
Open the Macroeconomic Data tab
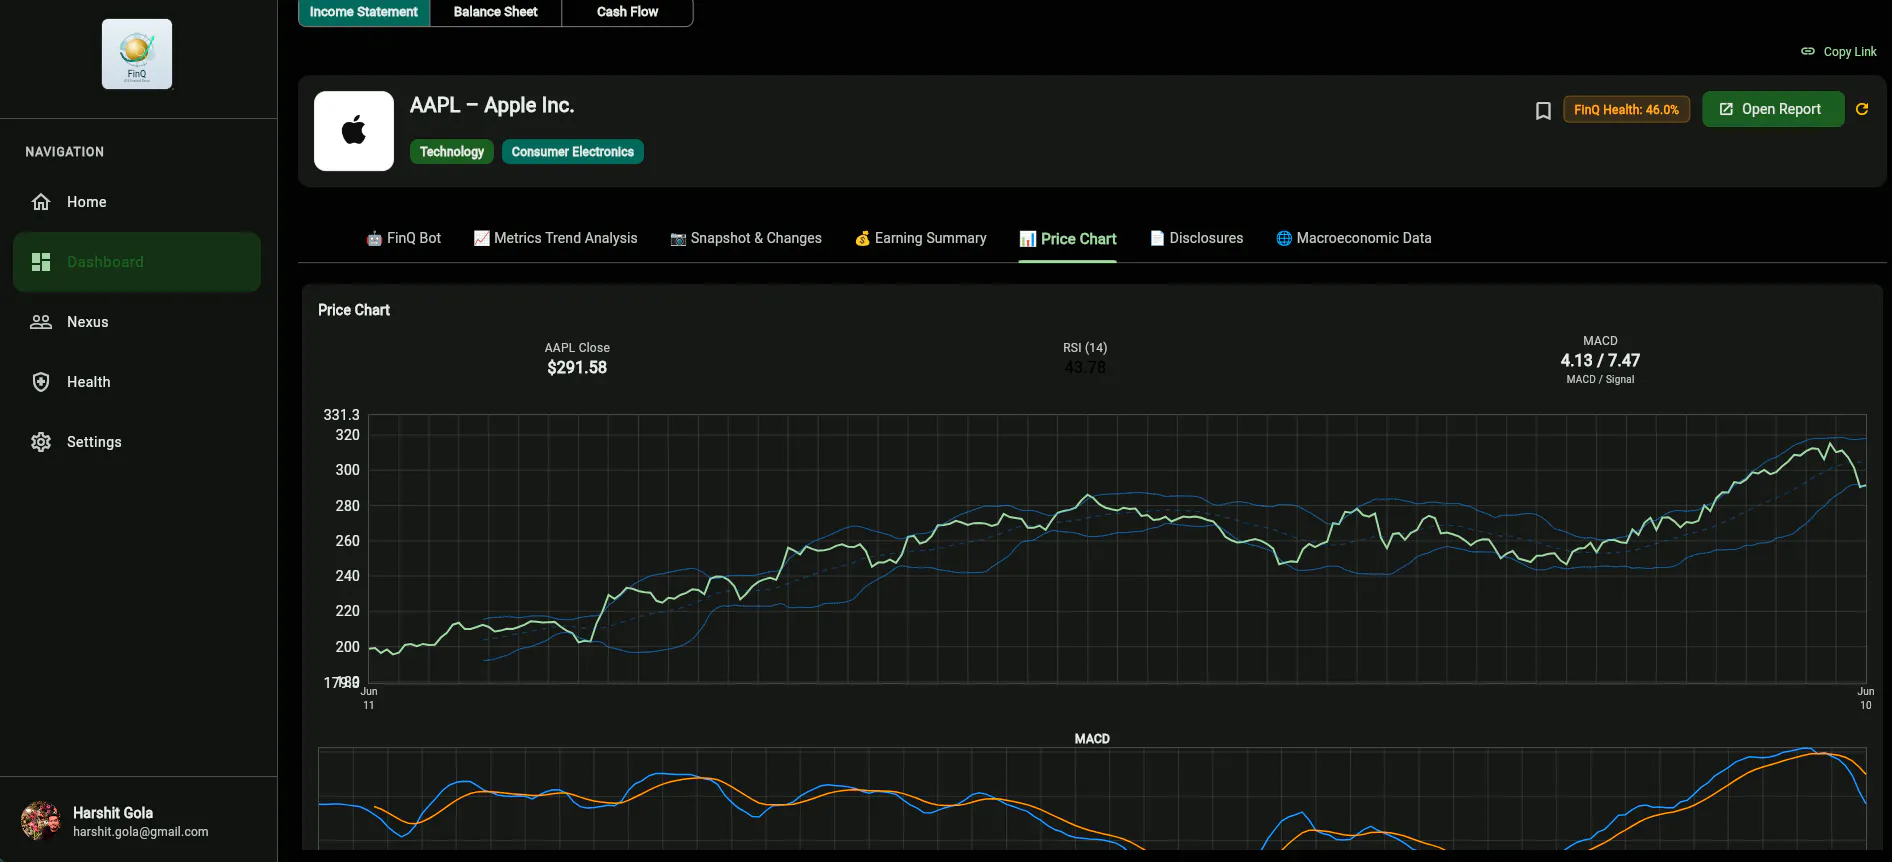pos(1354,238)
